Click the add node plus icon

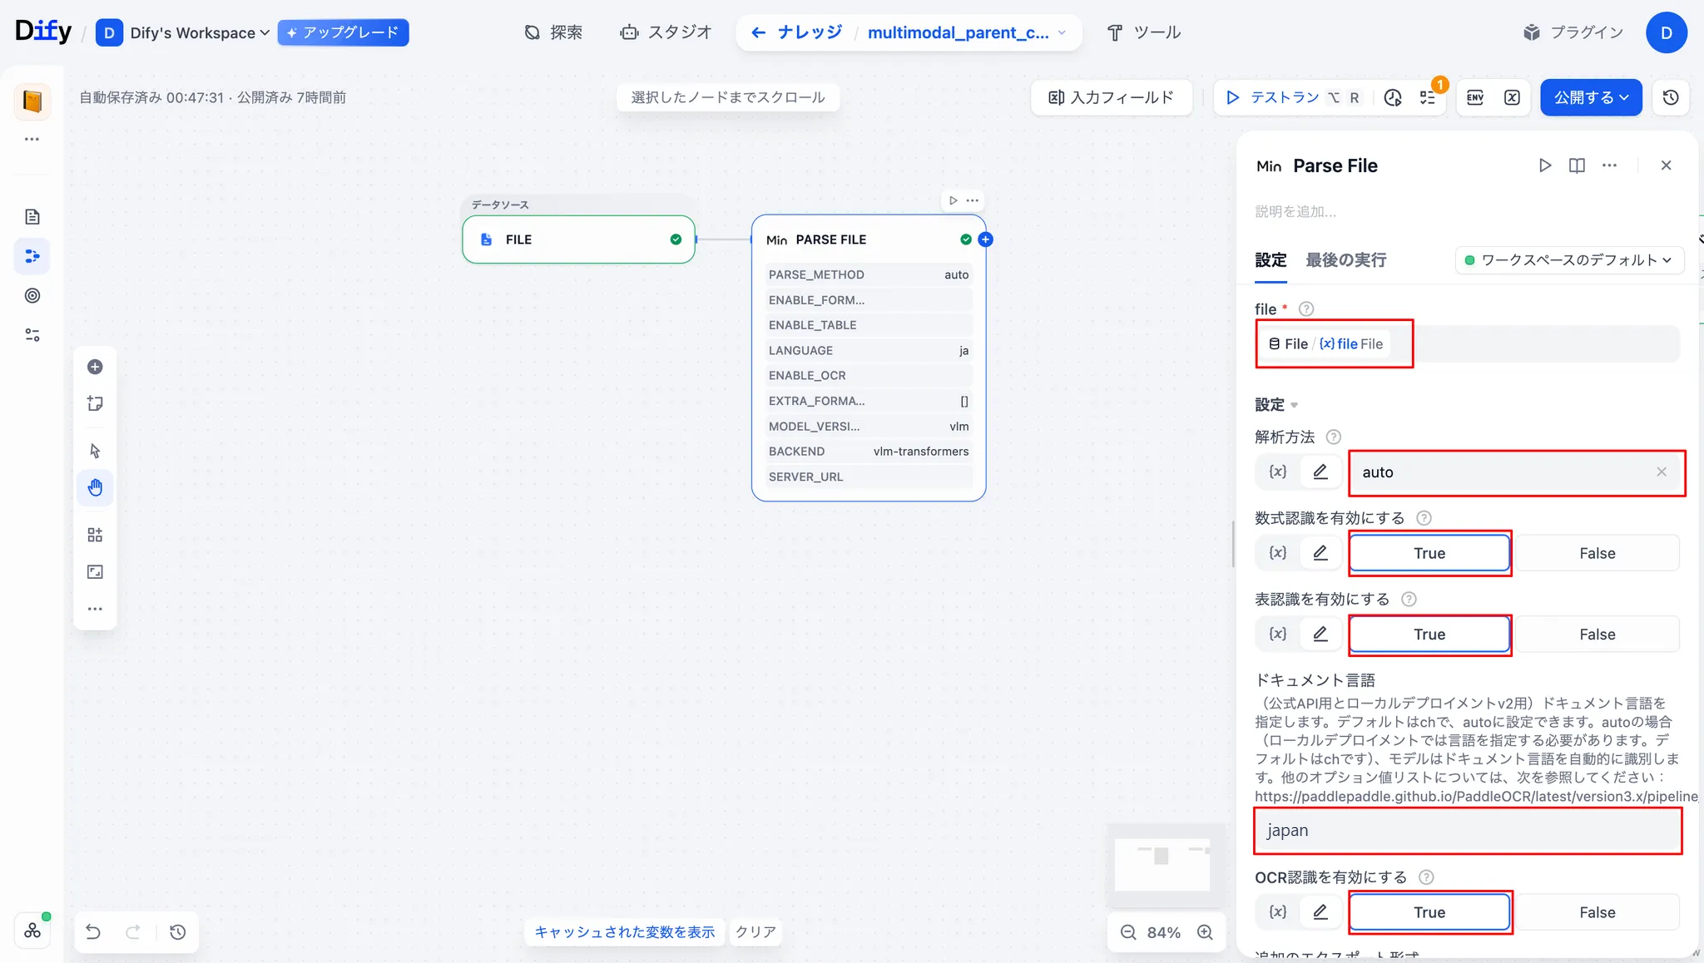[x=95, y=367]
